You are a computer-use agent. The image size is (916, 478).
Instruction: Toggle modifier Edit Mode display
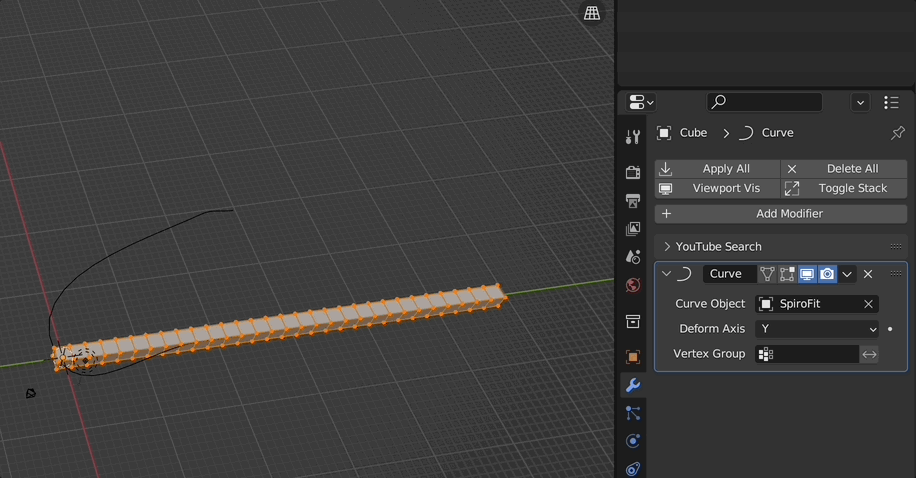click(787, 274)
